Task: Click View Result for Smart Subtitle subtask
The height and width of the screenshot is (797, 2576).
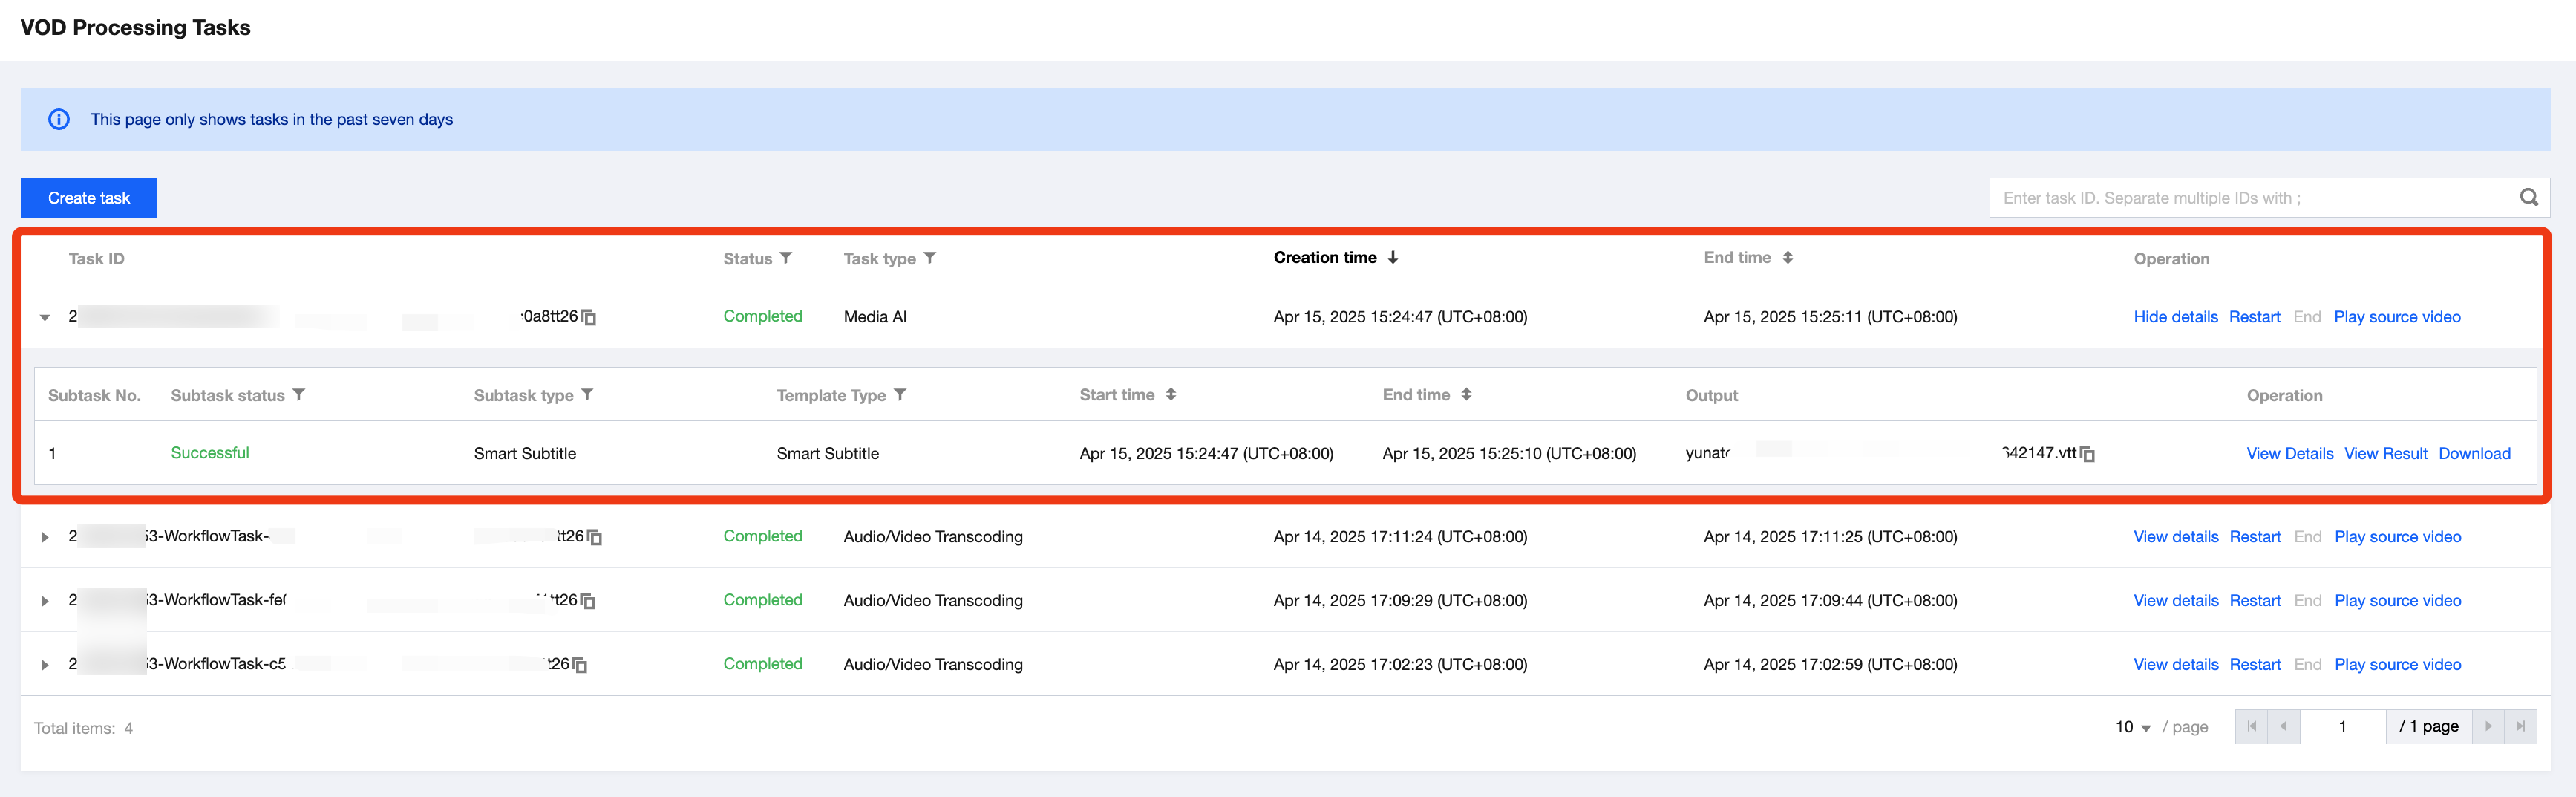Action: (2385, 453)
